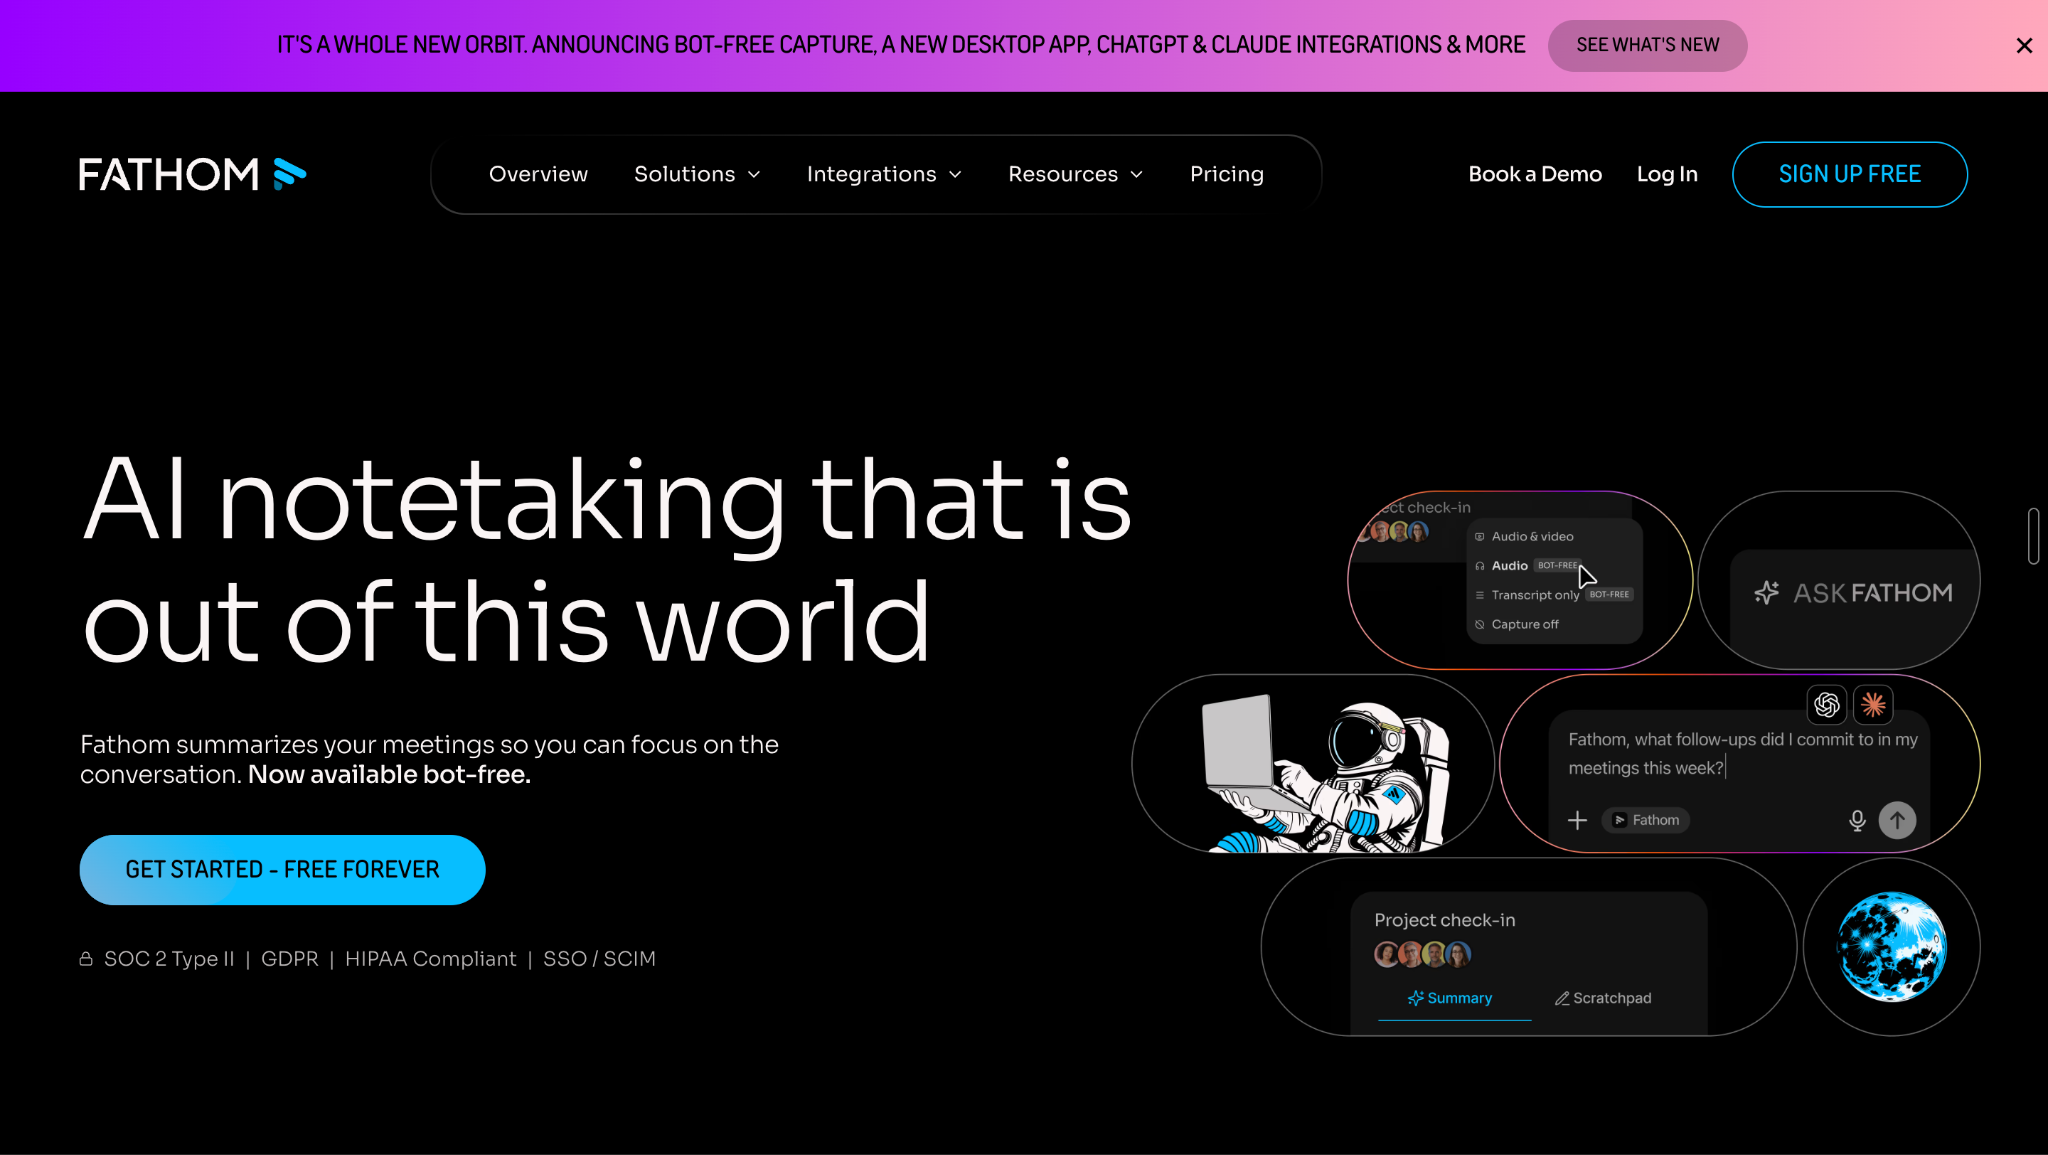Click the microphone icon in chat prompt
The image size is (2048, 1155).
pyautogui.click(x=1857, y=820)
